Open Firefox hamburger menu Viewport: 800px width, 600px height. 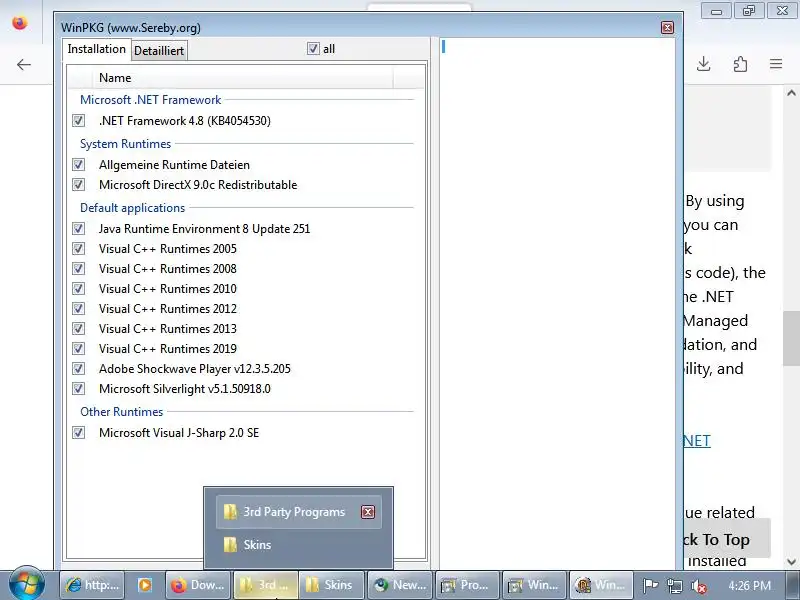click(x=776, y=64)
